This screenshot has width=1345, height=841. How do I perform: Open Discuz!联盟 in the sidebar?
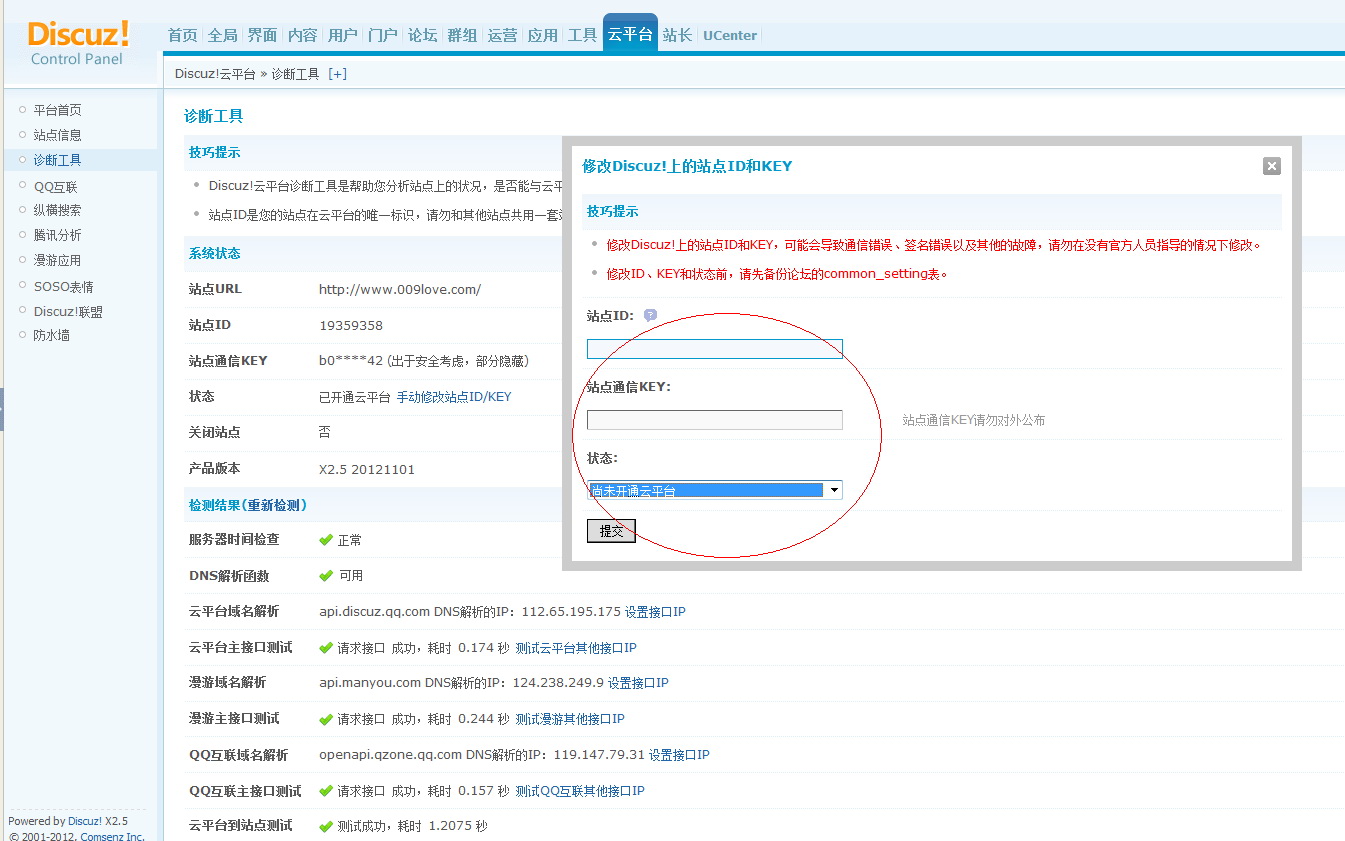[x=68, y=311]
